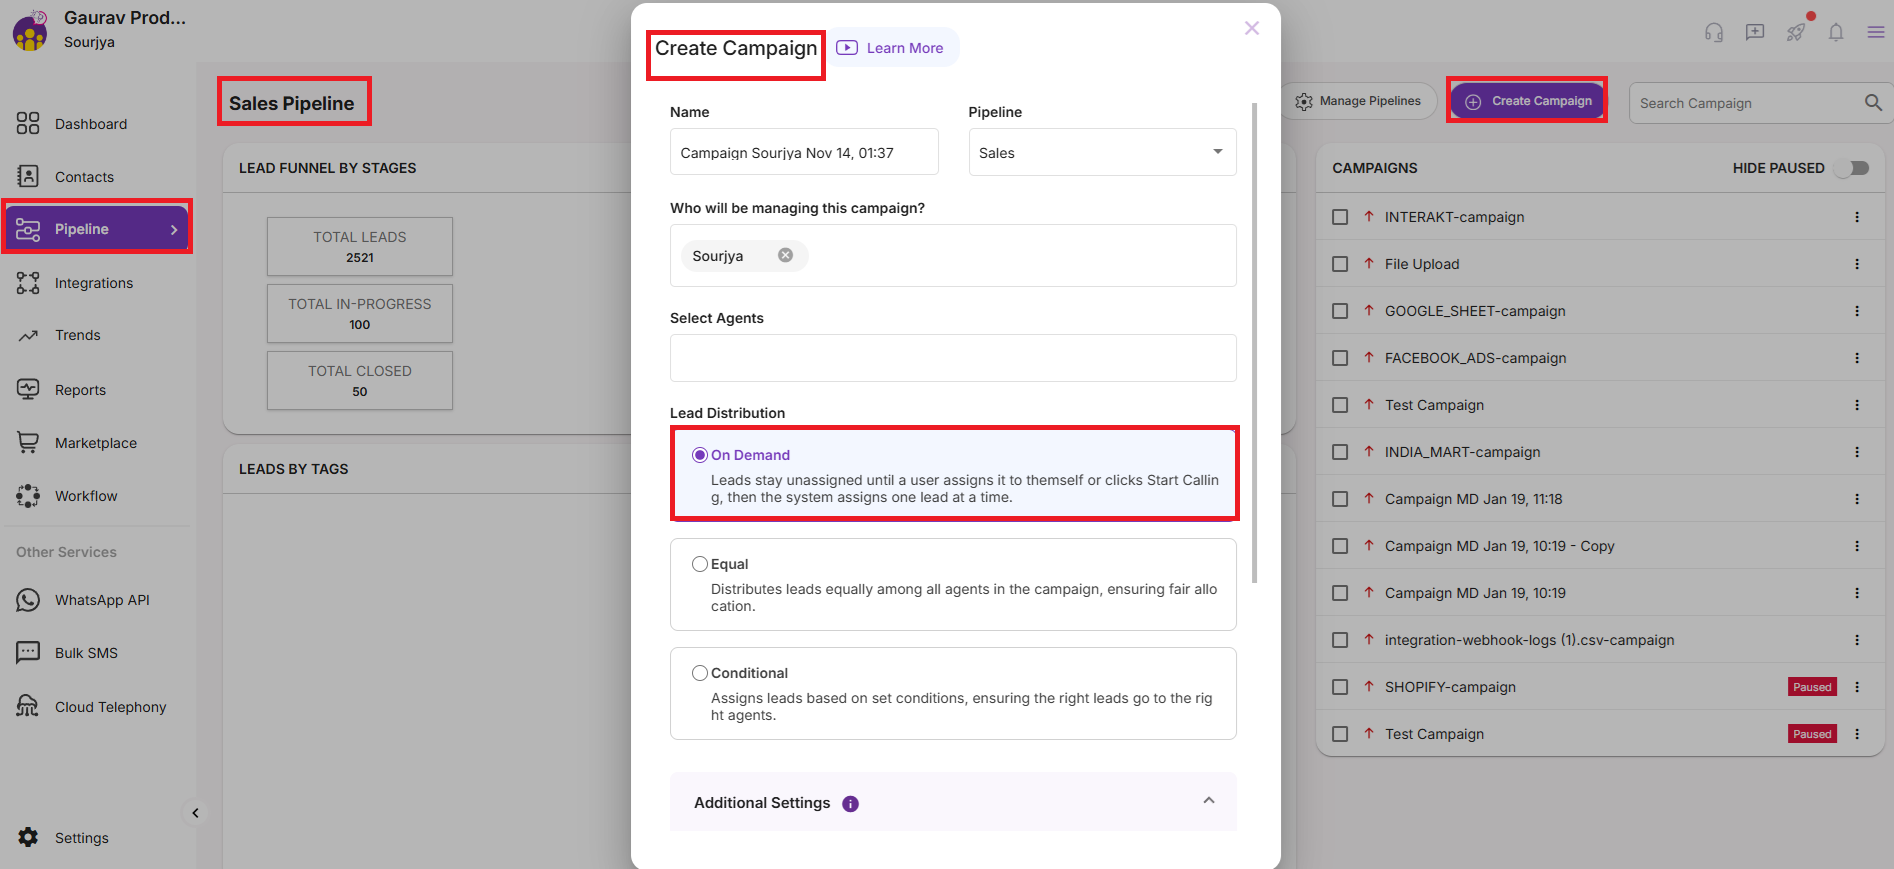Click the Select Agents input field
Image resolution: width=1894 pixels, height=869 pixels.
click(953, 358)
